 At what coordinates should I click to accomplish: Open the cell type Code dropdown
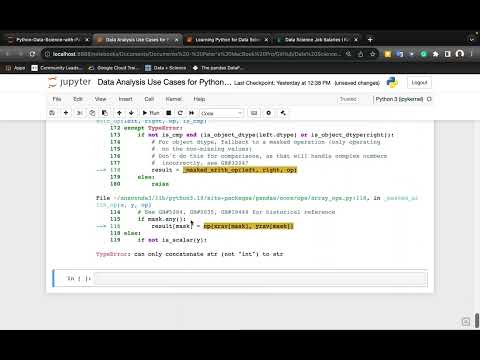coord(221,113)
